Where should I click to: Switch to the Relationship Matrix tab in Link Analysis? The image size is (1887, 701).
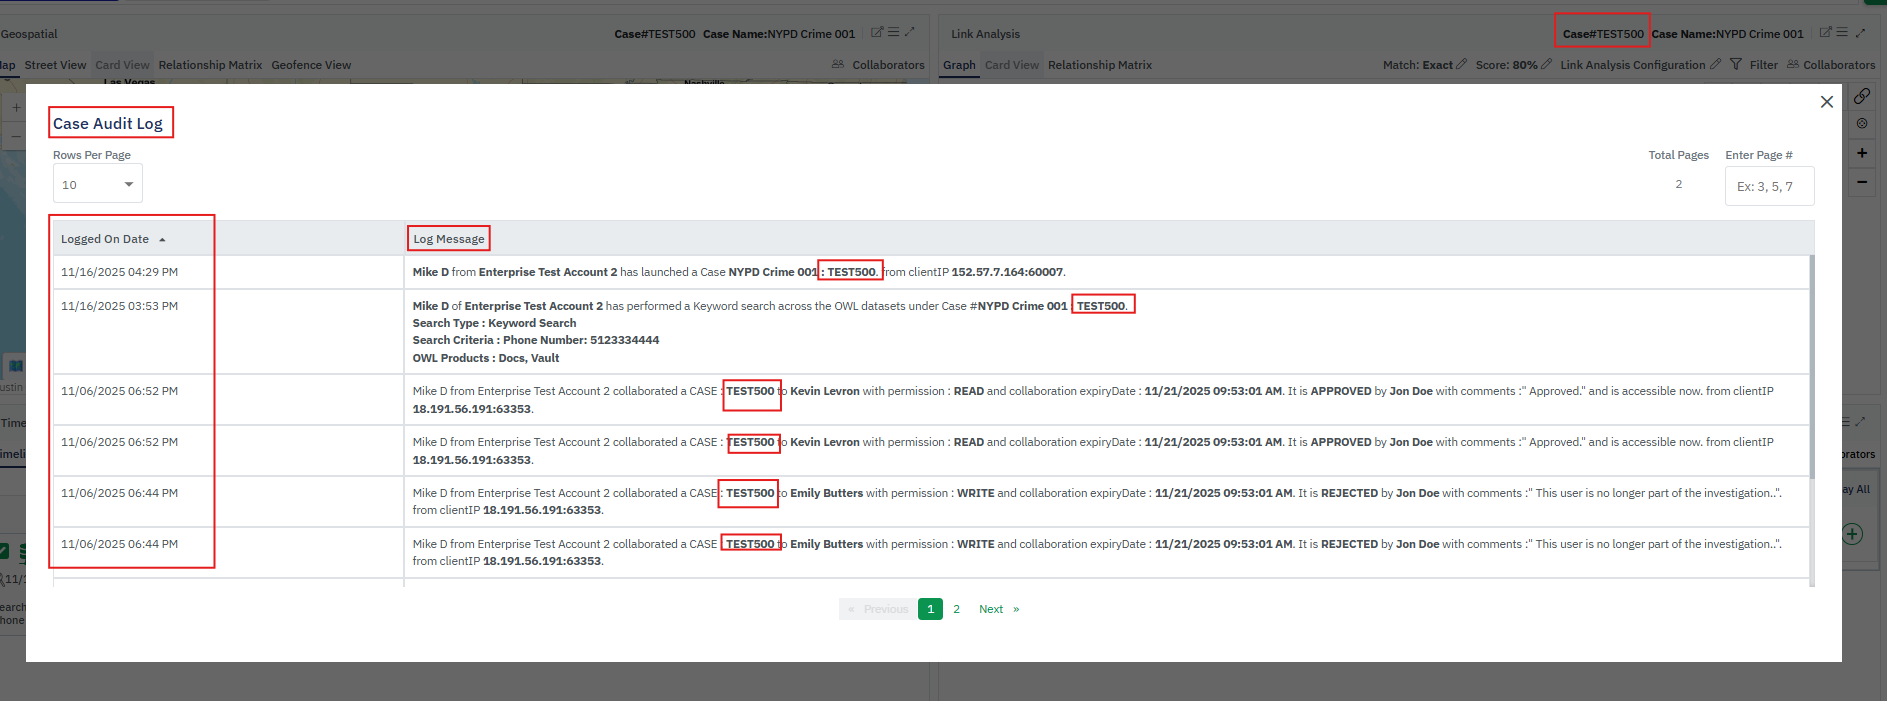1099,65
